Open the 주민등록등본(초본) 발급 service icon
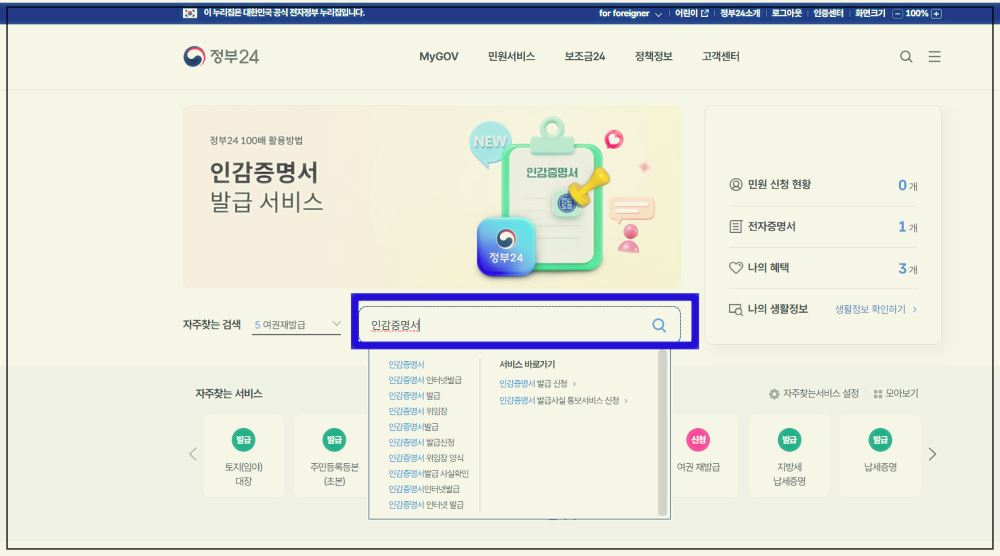The height and width of the screenshot is (556, 1000). point(334,439)
